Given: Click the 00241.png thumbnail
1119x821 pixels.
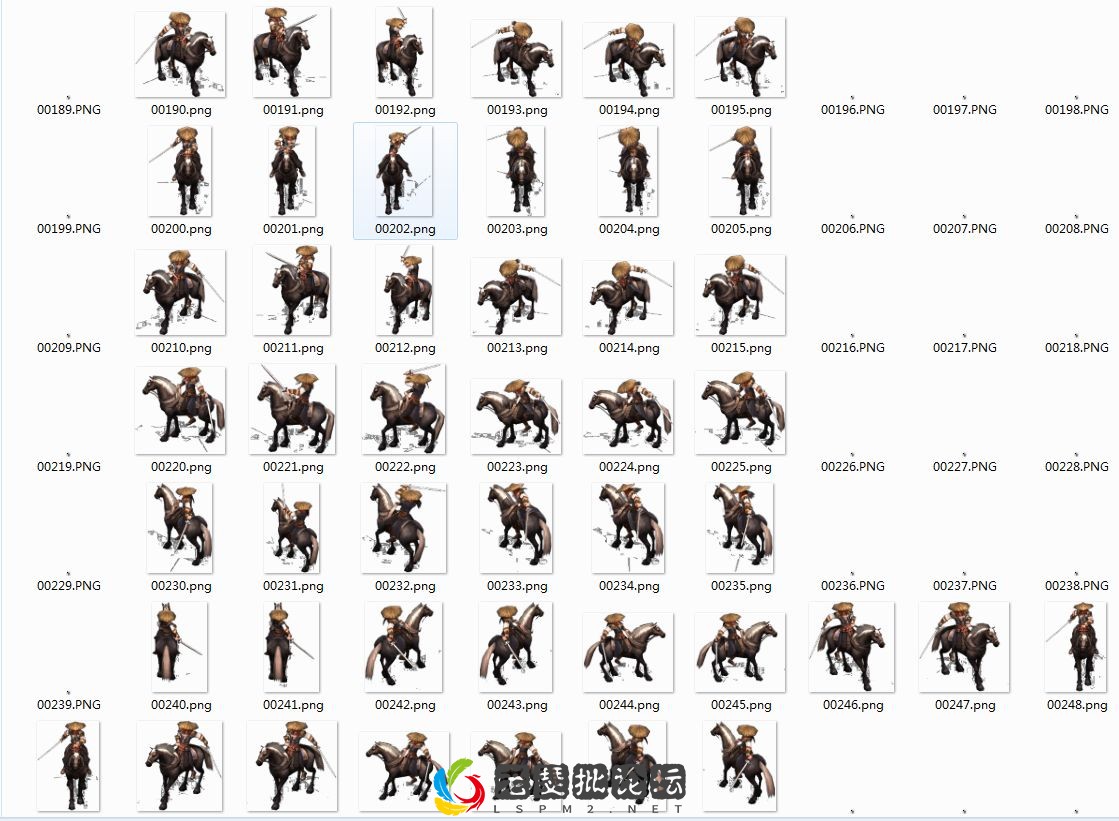Looking at the screenshot, I should coord(292,647).
